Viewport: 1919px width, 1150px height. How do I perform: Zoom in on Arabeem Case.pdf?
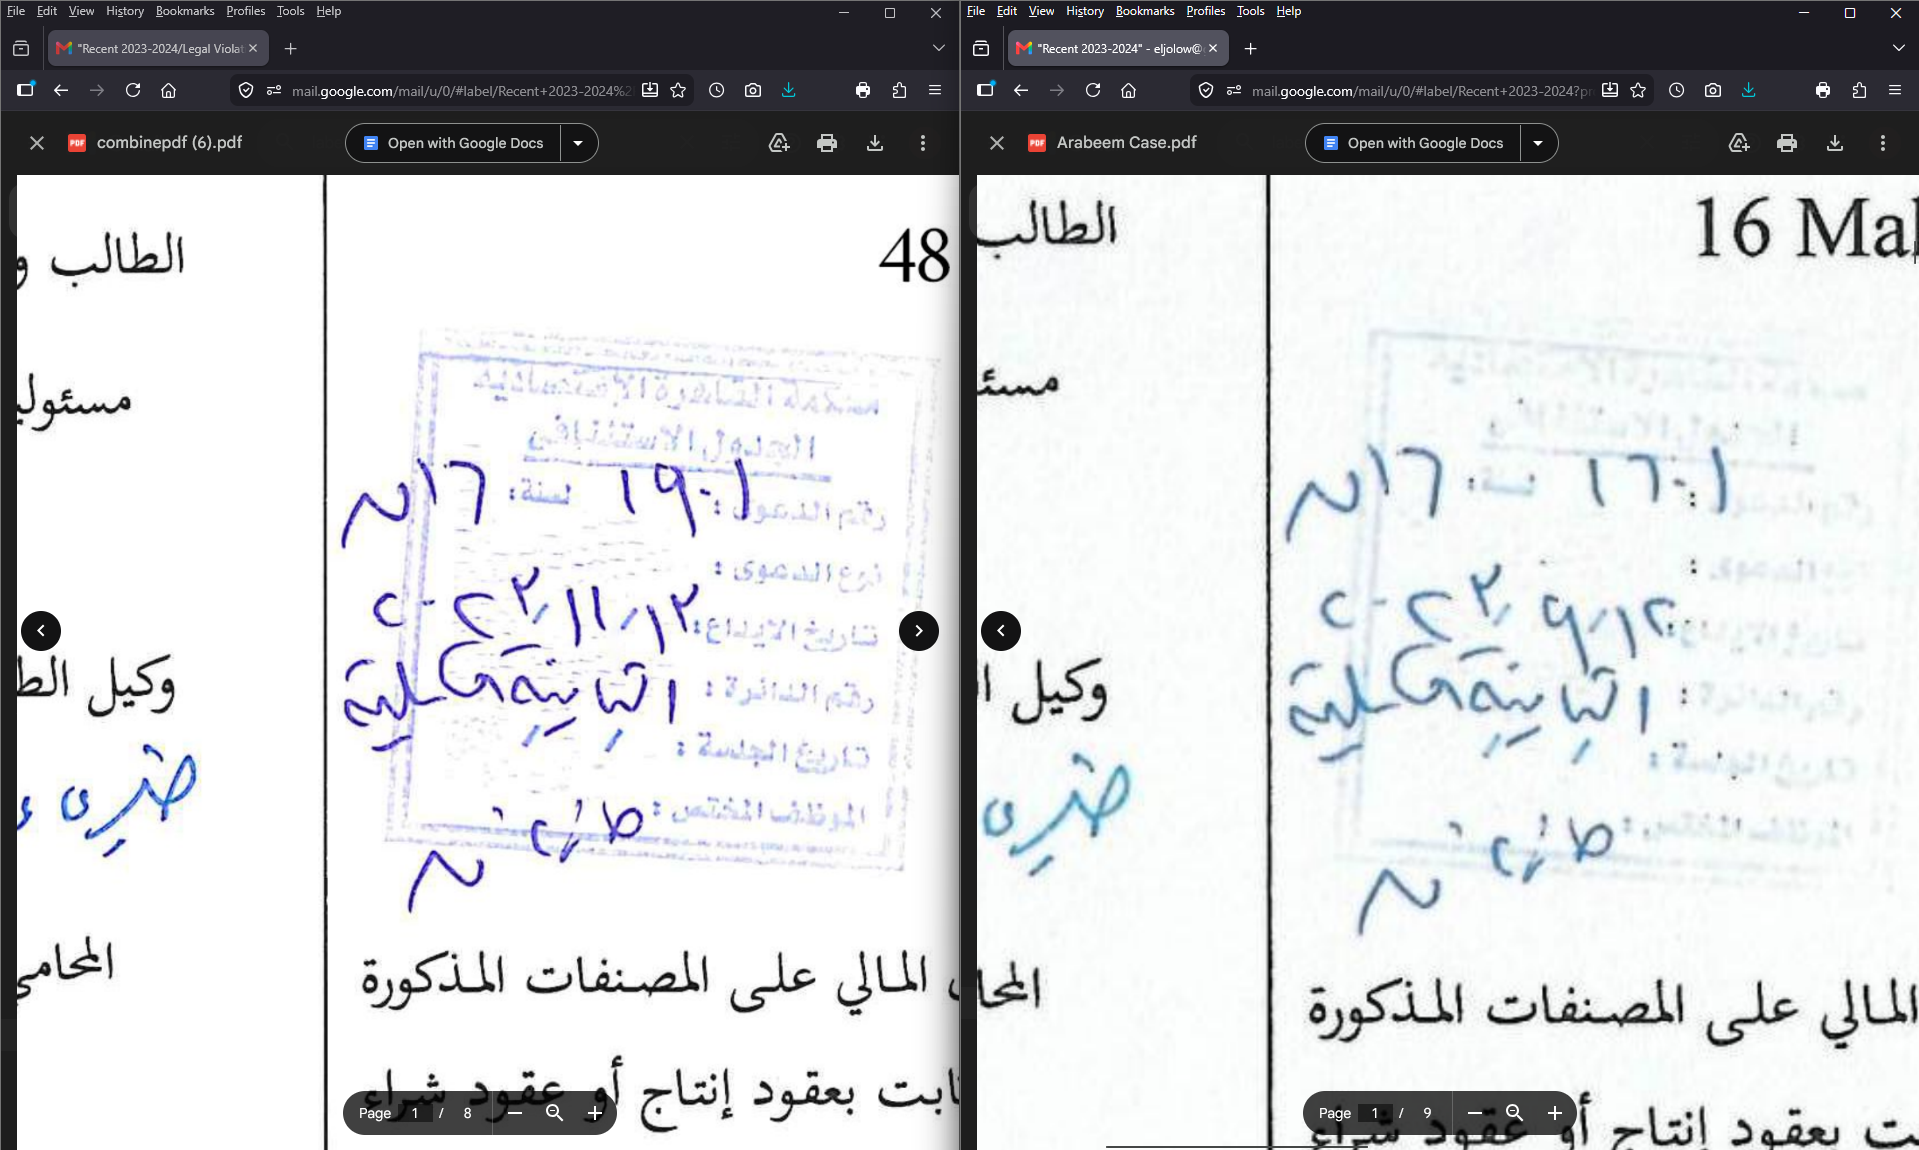coord(1555,1113)
